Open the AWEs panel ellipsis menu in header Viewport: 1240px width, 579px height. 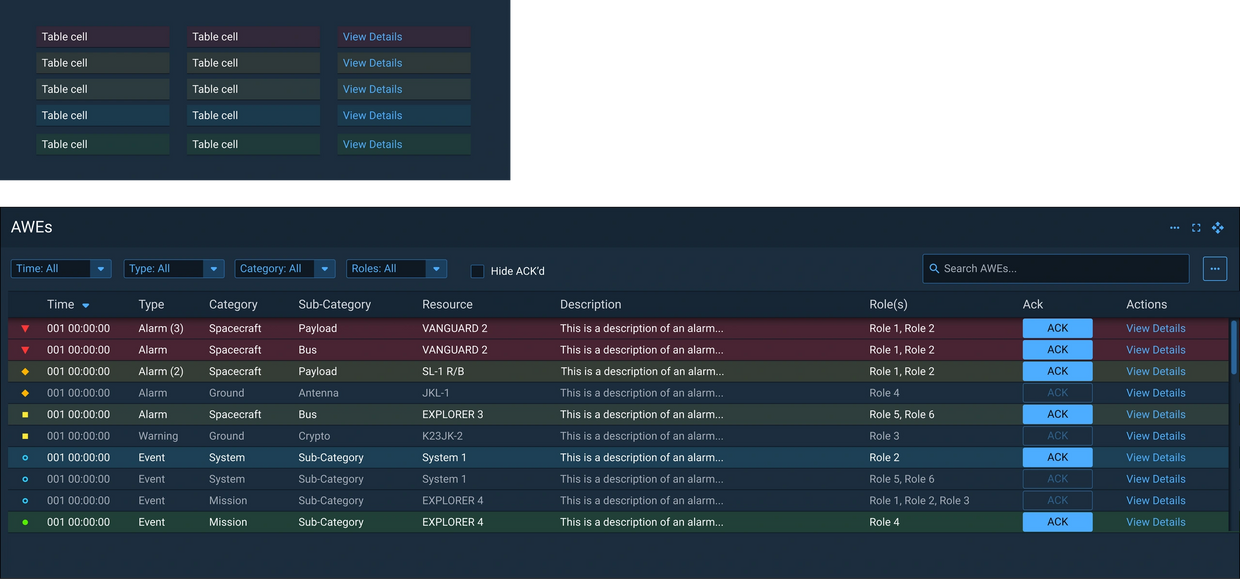tap(1174, 228)
